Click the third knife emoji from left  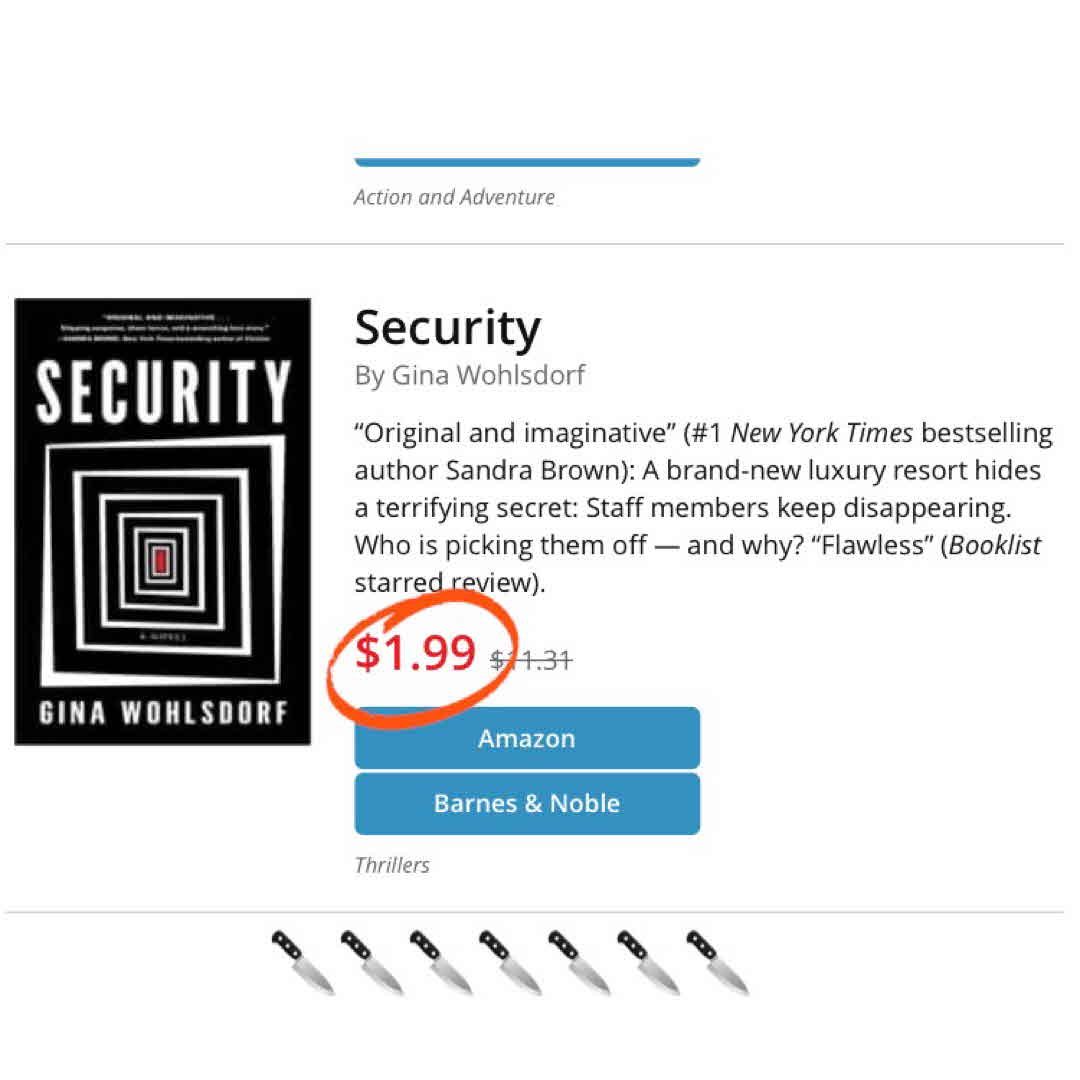(x=441, y=962)
